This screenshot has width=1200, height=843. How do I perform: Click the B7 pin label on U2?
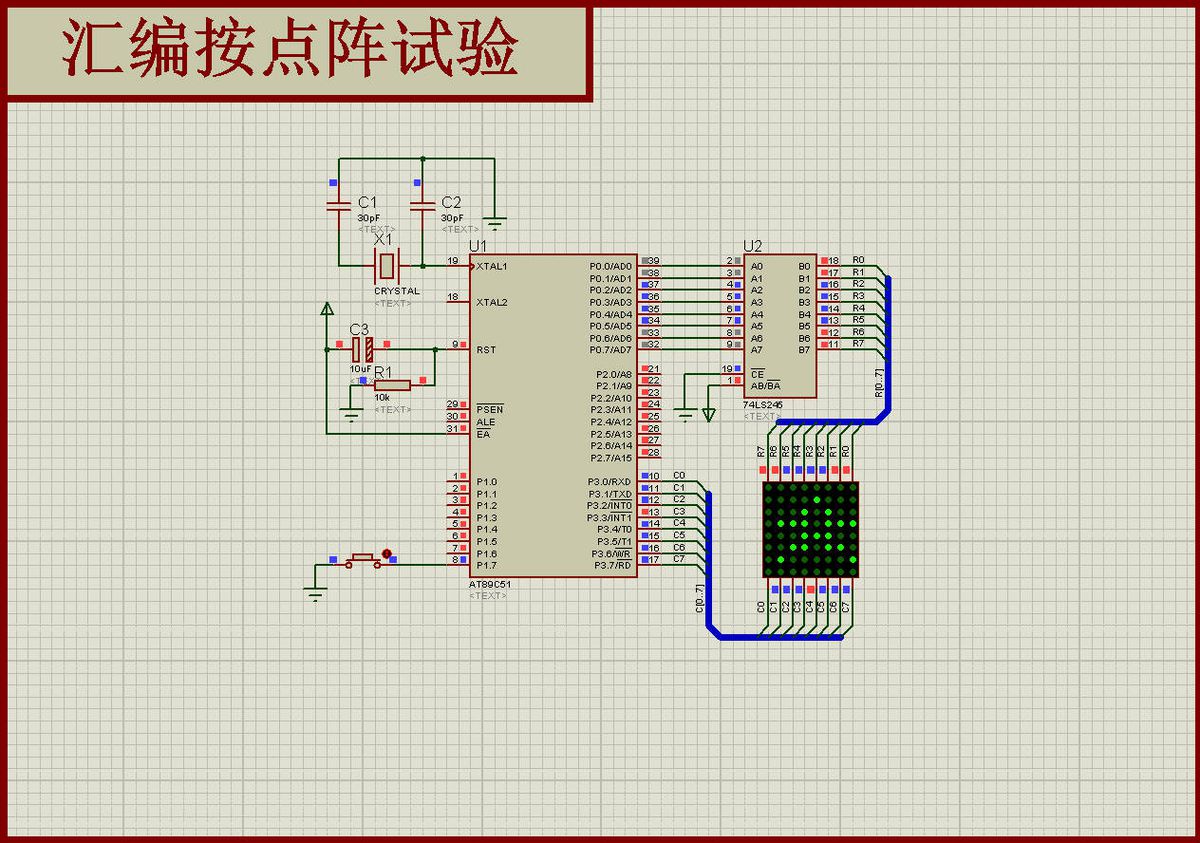pyautogui.click(x=804, y=350)
